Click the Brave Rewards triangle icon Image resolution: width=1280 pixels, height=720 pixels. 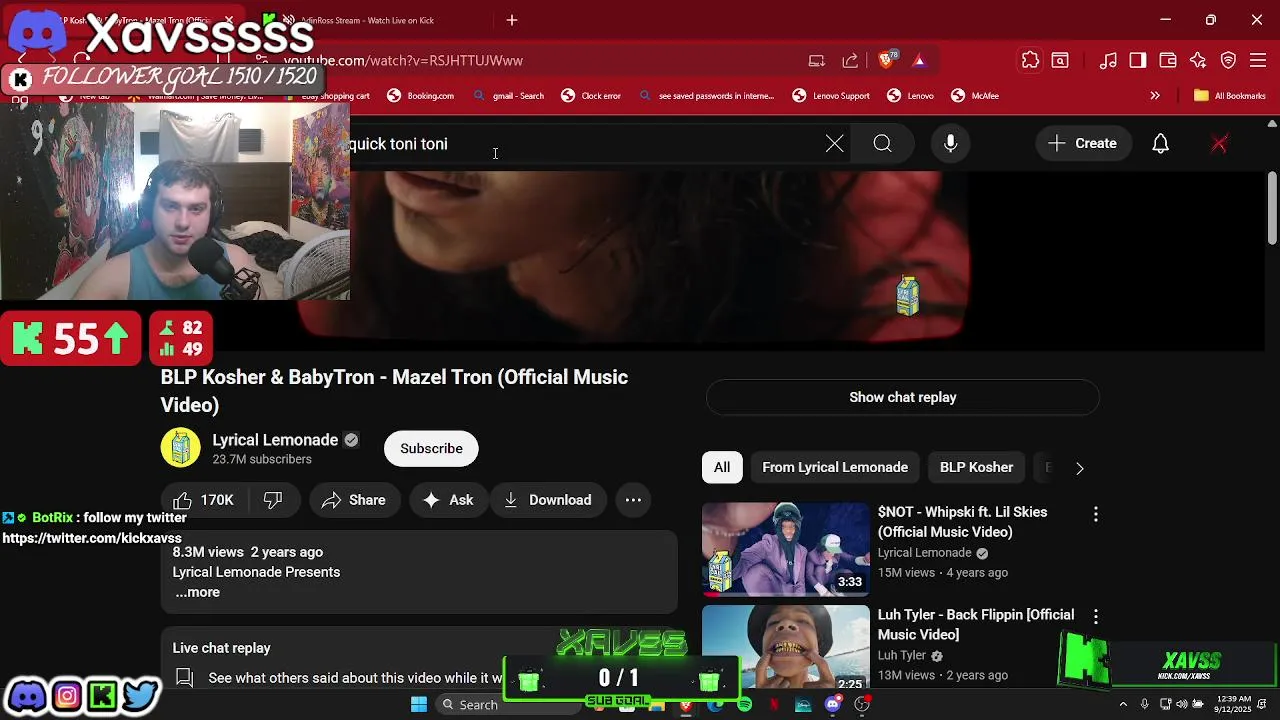point(919,61)
